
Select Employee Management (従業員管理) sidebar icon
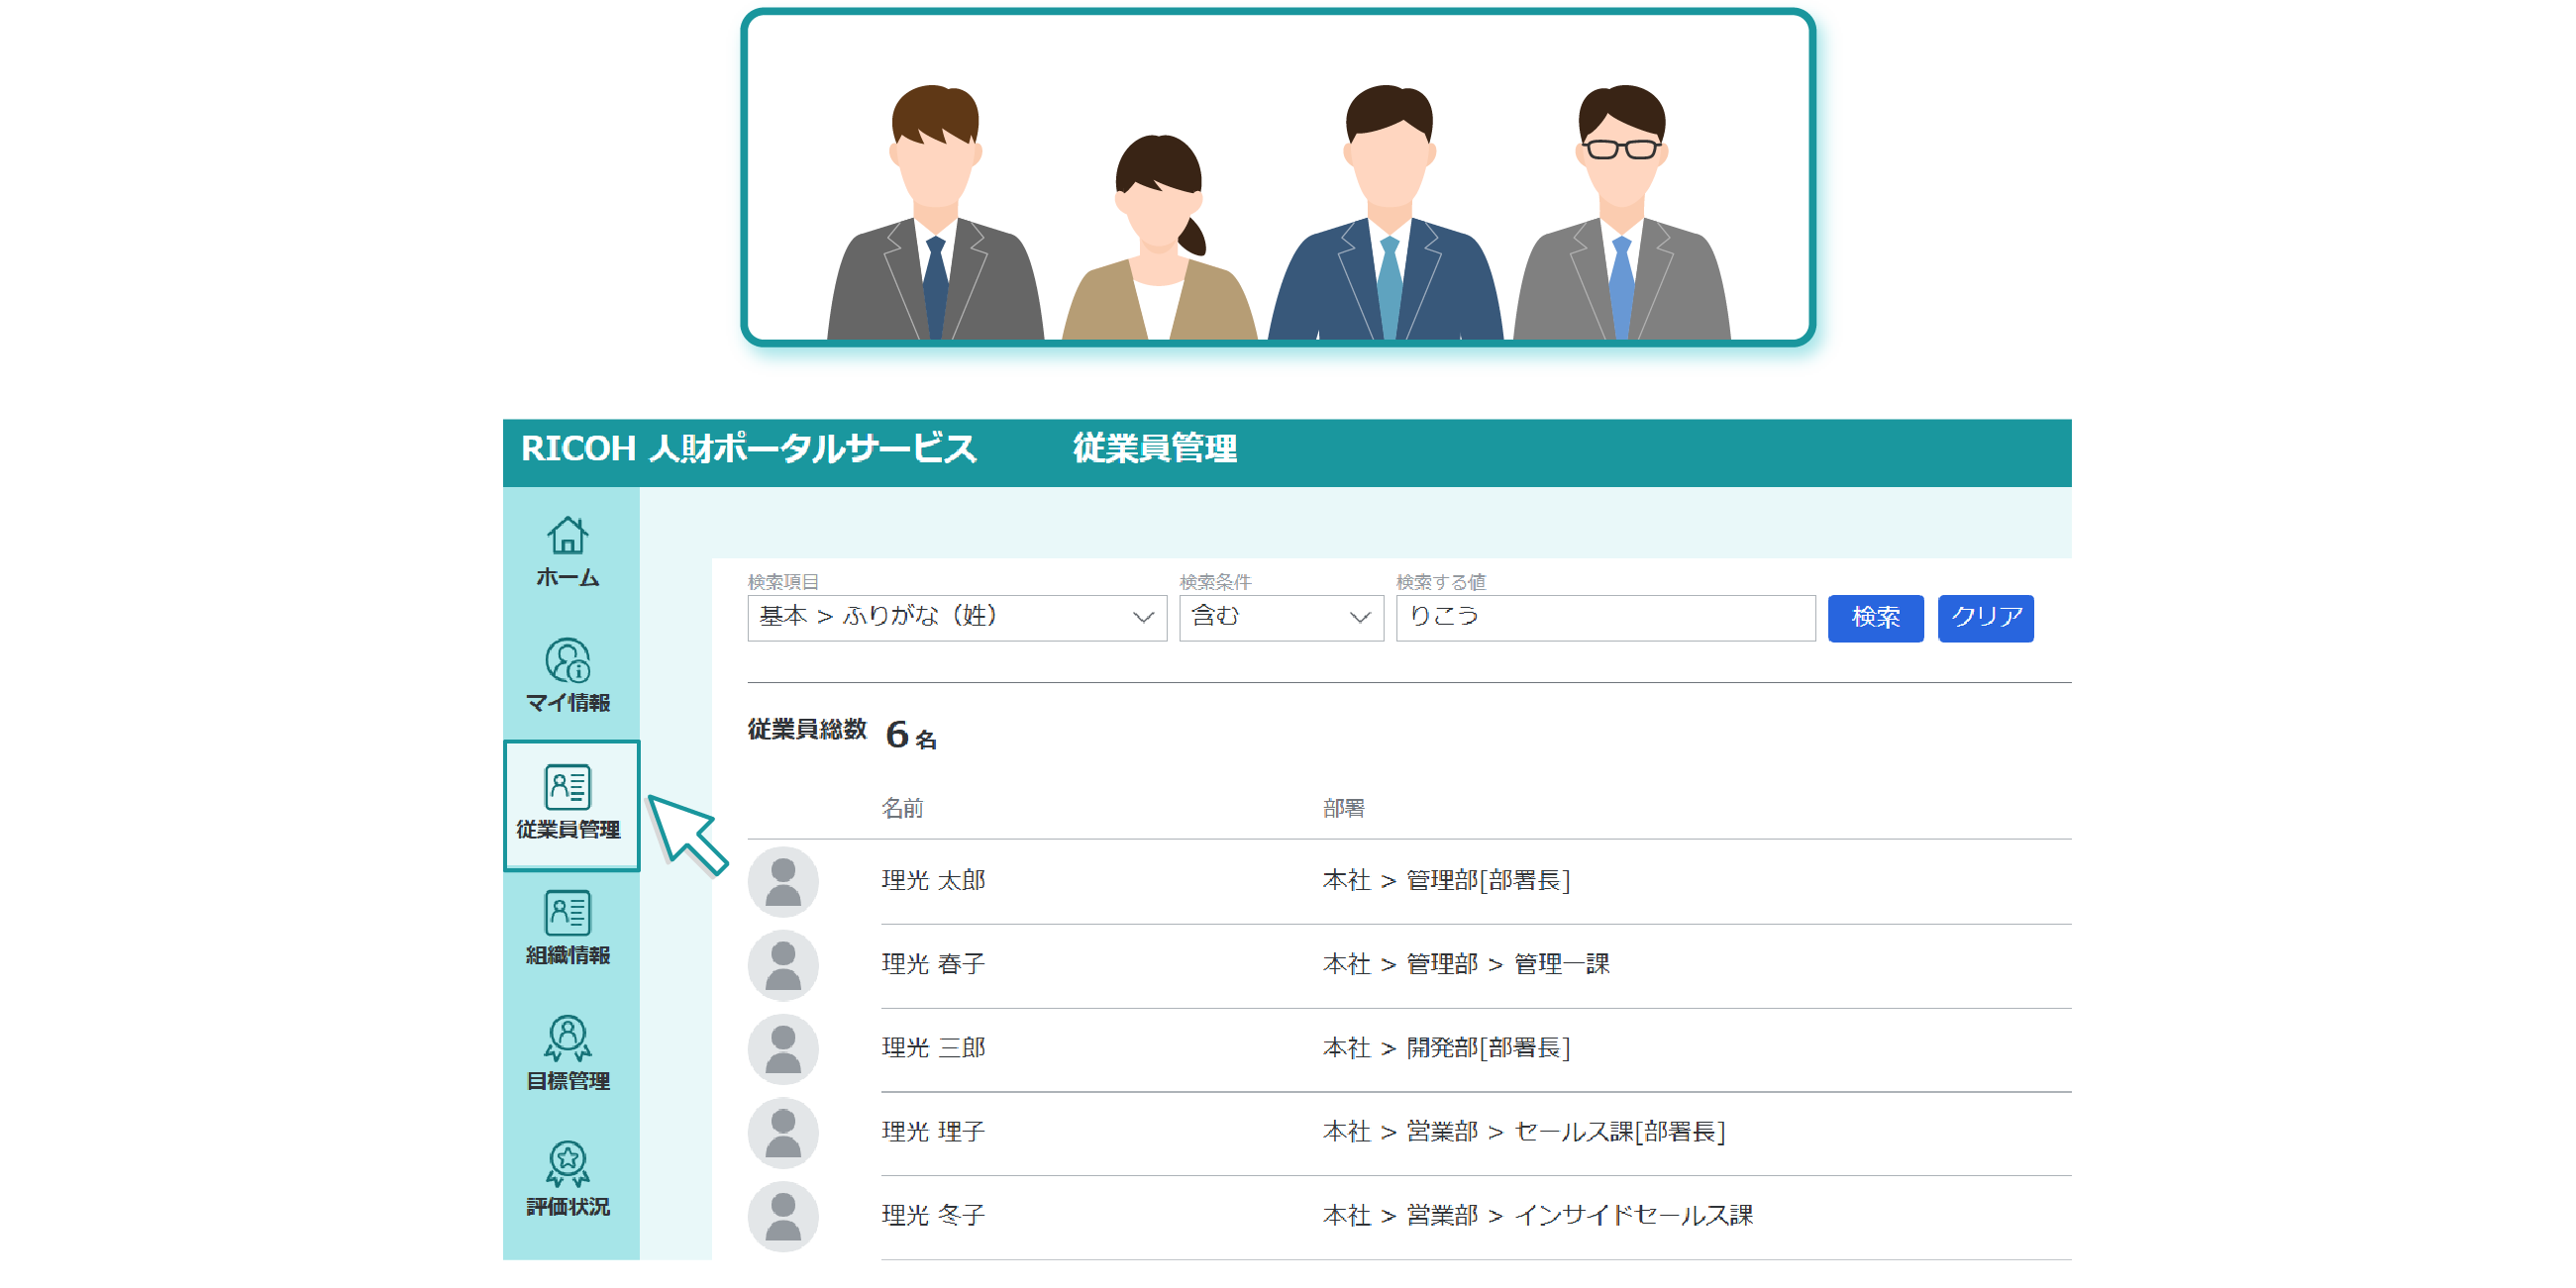(569, 803)
